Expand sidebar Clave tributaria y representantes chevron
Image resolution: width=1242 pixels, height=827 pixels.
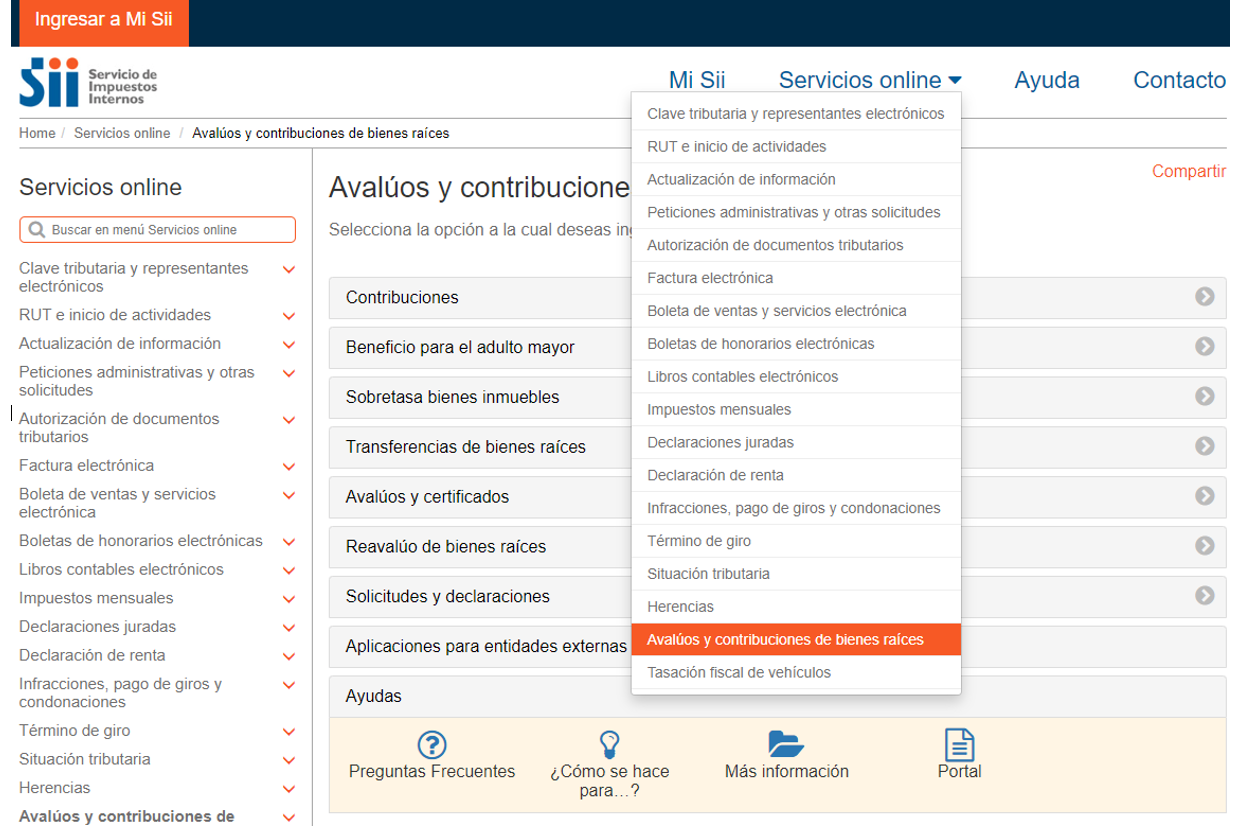tap(289, 270)
